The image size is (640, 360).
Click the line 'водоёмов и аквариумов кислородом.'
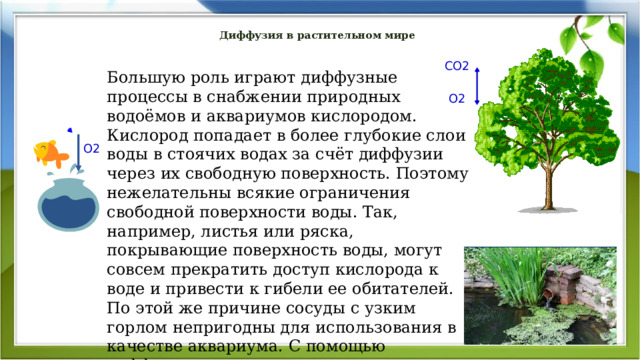pyautogui.click(x=262, y=116)
